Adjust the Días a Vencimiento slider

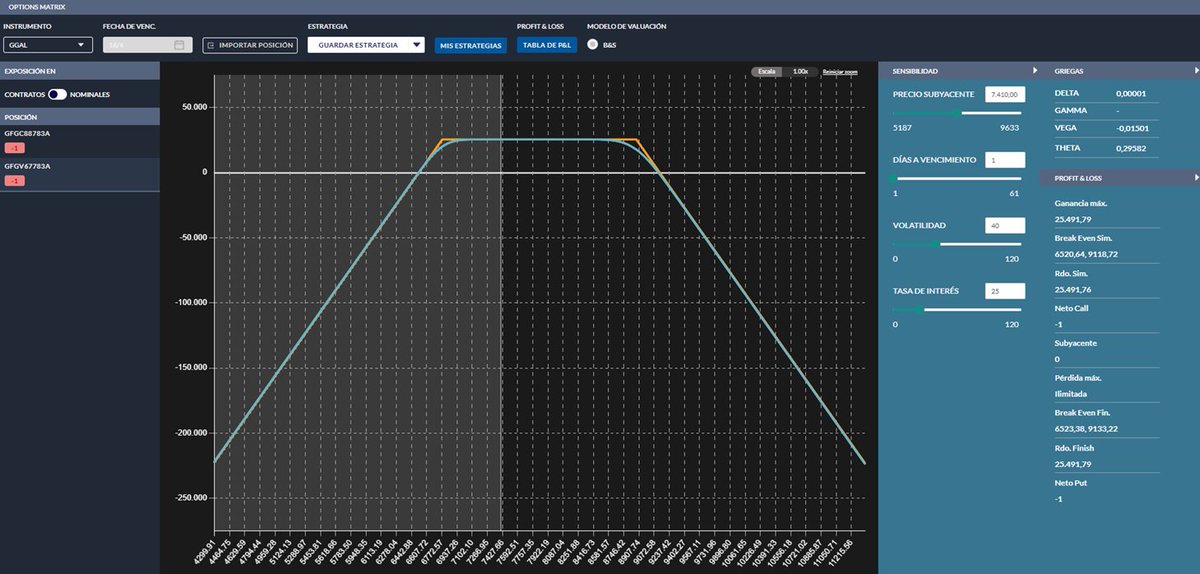[958, 178]
